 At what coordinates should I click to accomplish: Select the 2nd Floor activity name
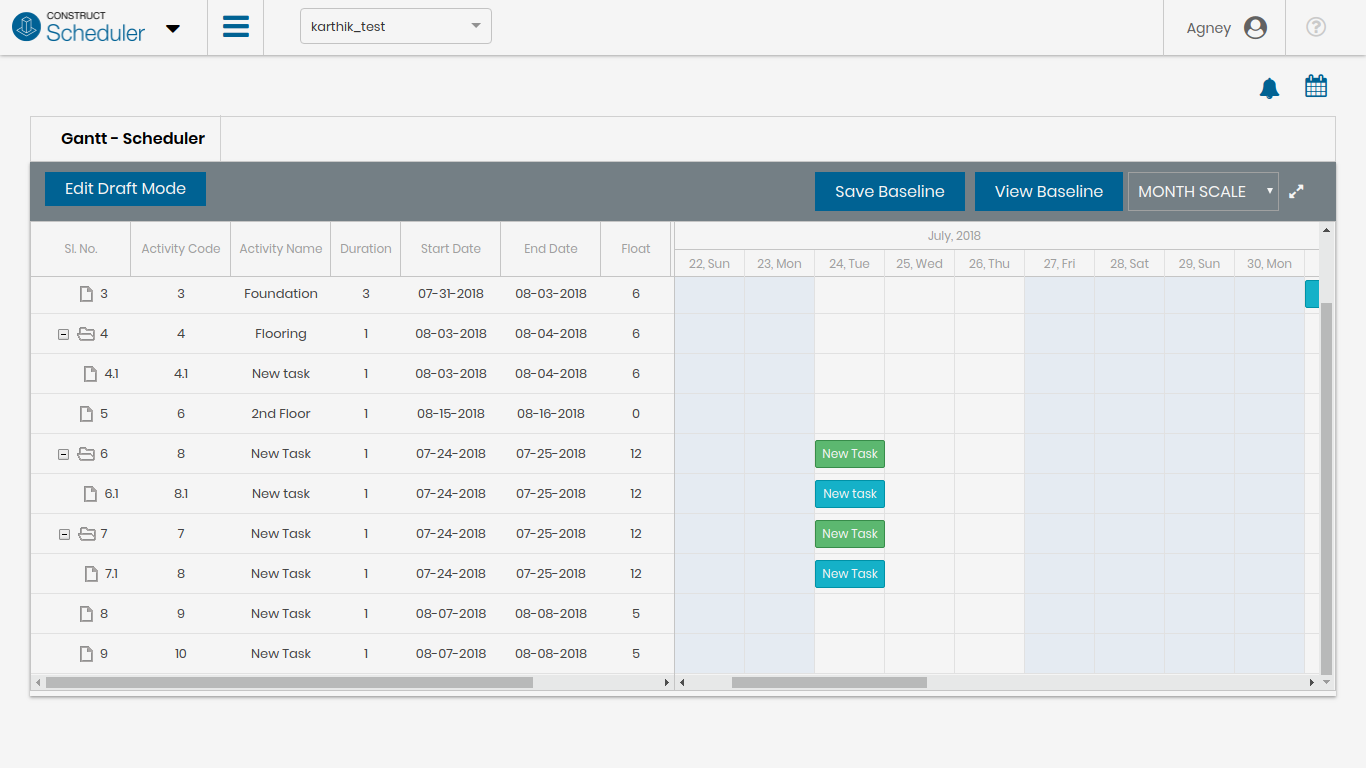281,414
